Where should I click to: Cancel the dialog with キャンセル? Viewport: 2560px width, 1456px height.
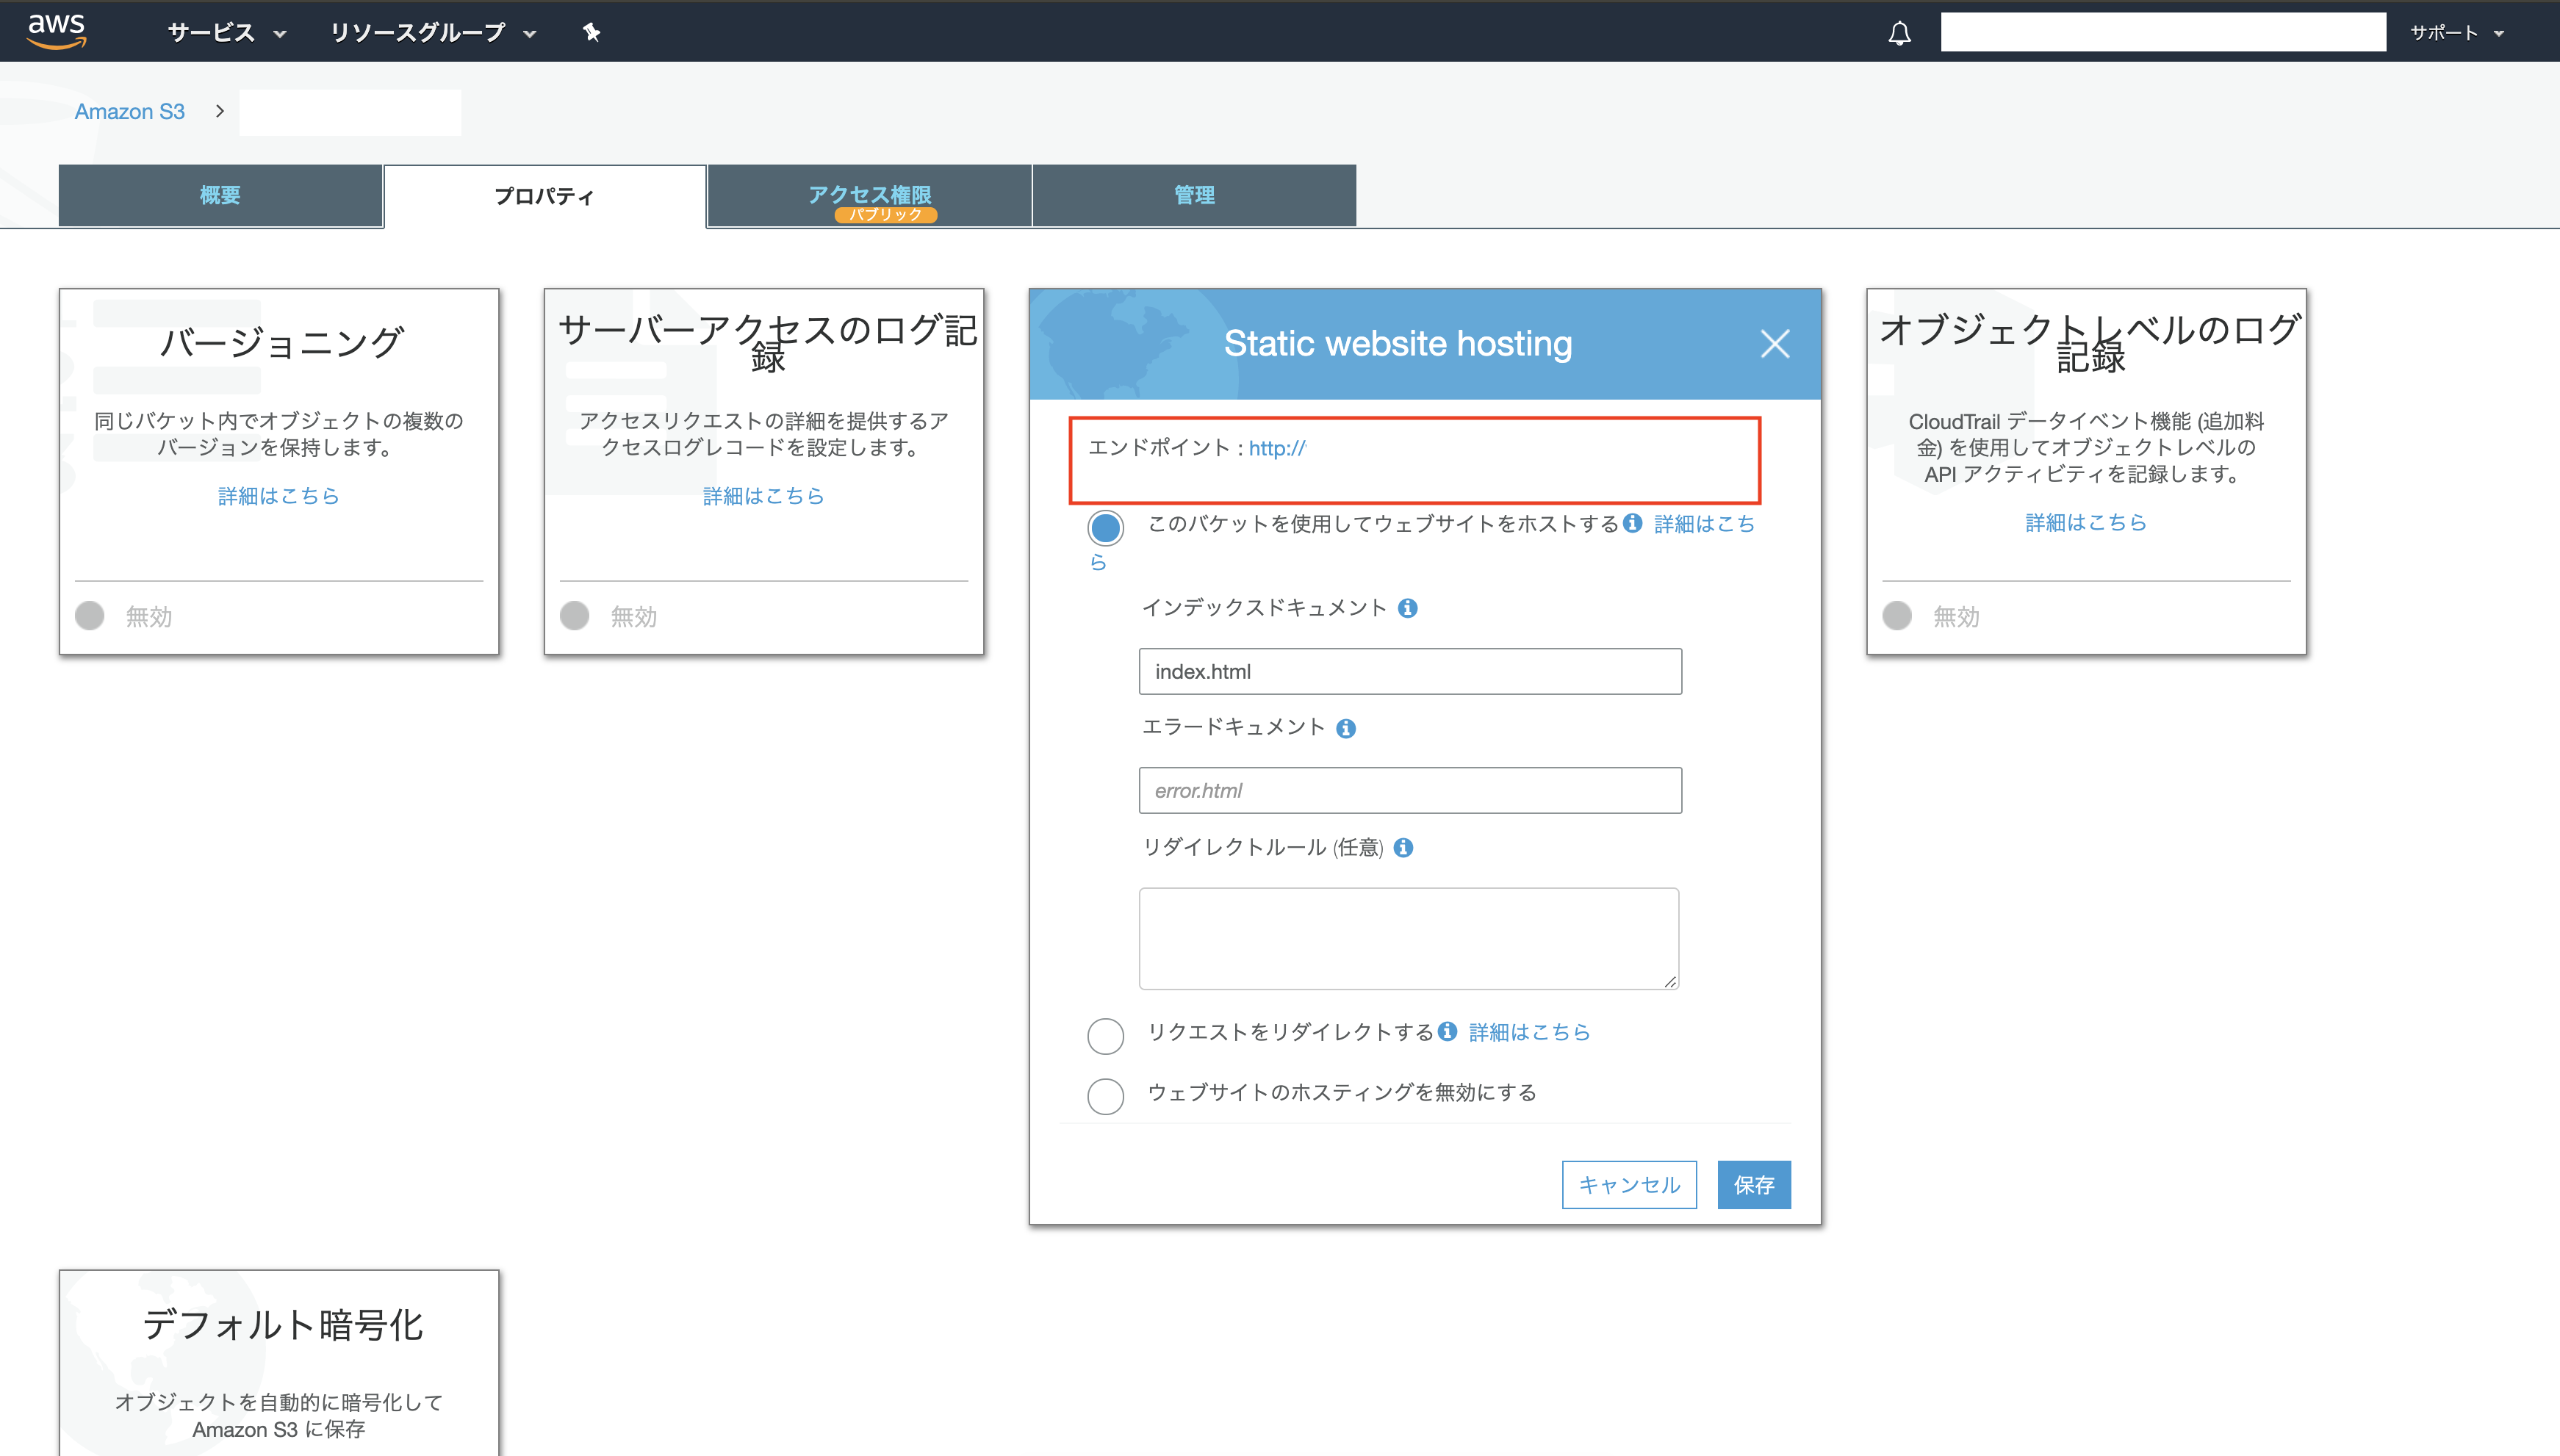[x=1629, y=1184]
